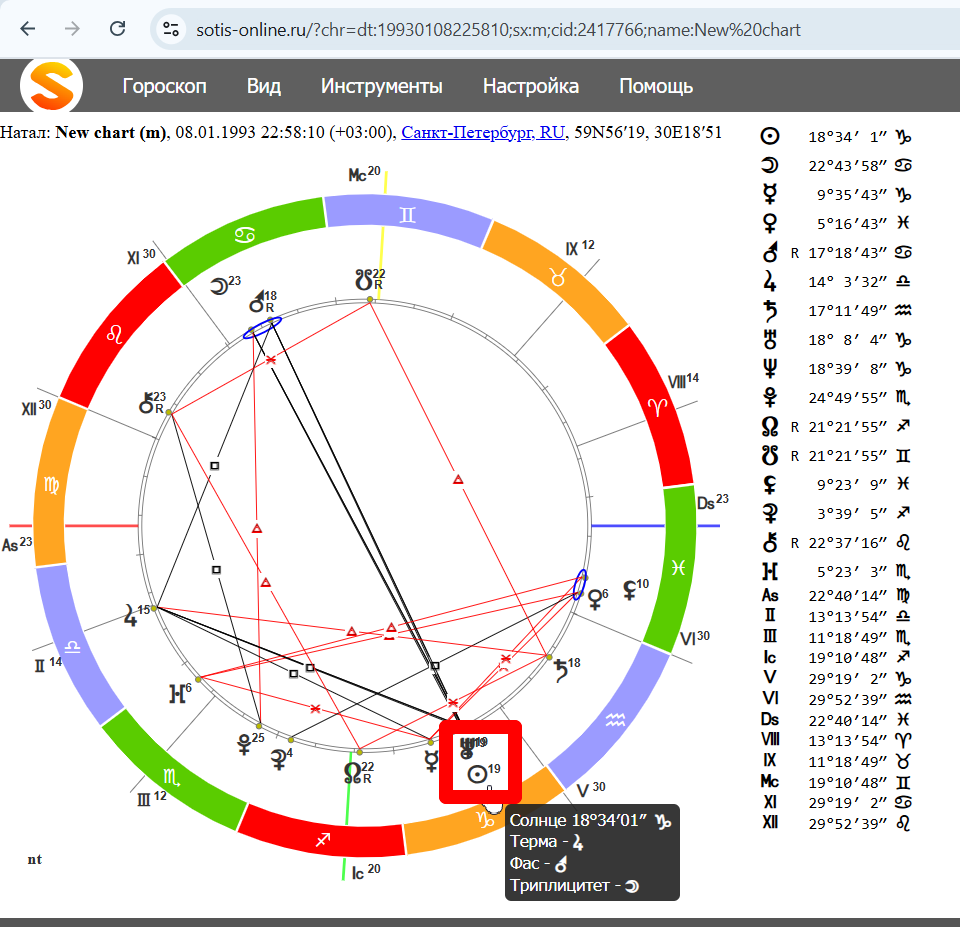Click Saturn position 17°11′49″ in the table
The height and width of the screenshot is (927, 960).
(847, 310)
